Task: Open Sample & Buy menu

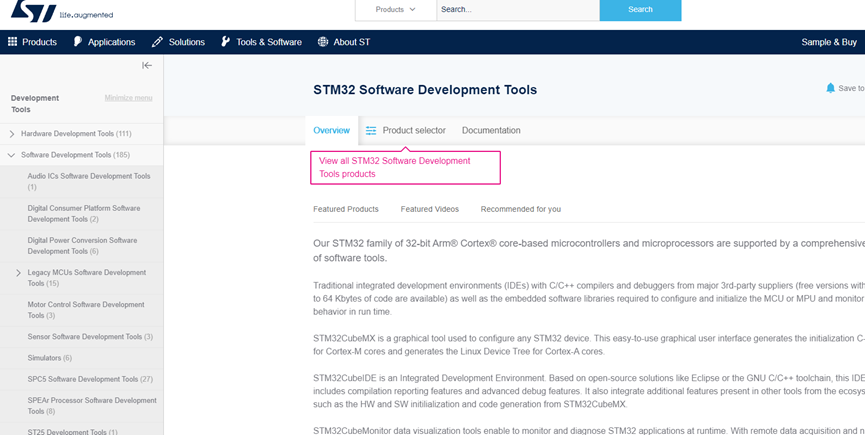Action: (x=829, y=42)
